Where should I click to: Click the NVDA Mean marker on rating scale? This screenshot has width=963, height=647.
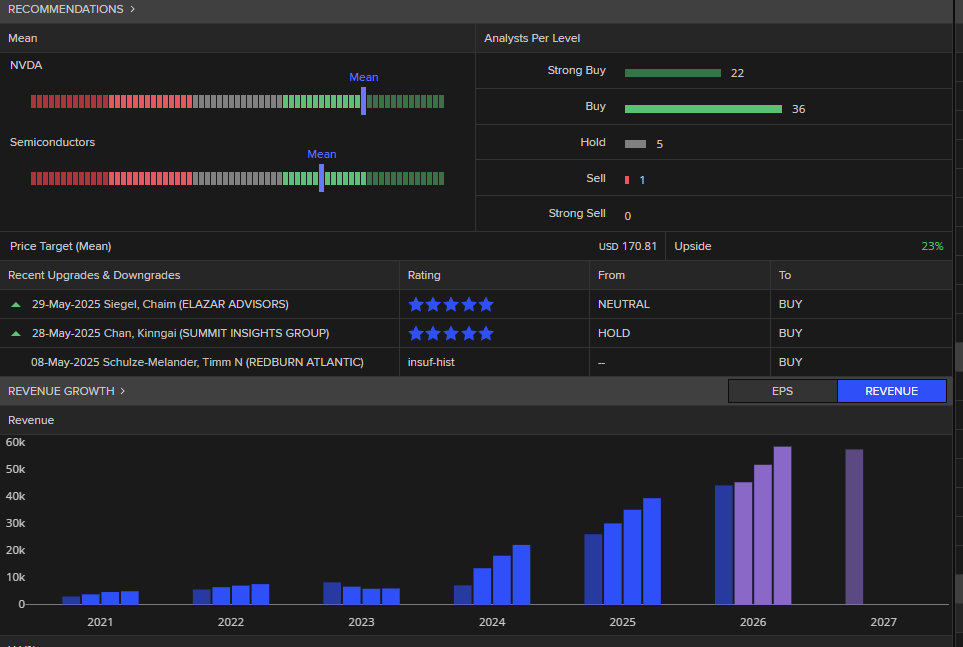coord(363,100)
